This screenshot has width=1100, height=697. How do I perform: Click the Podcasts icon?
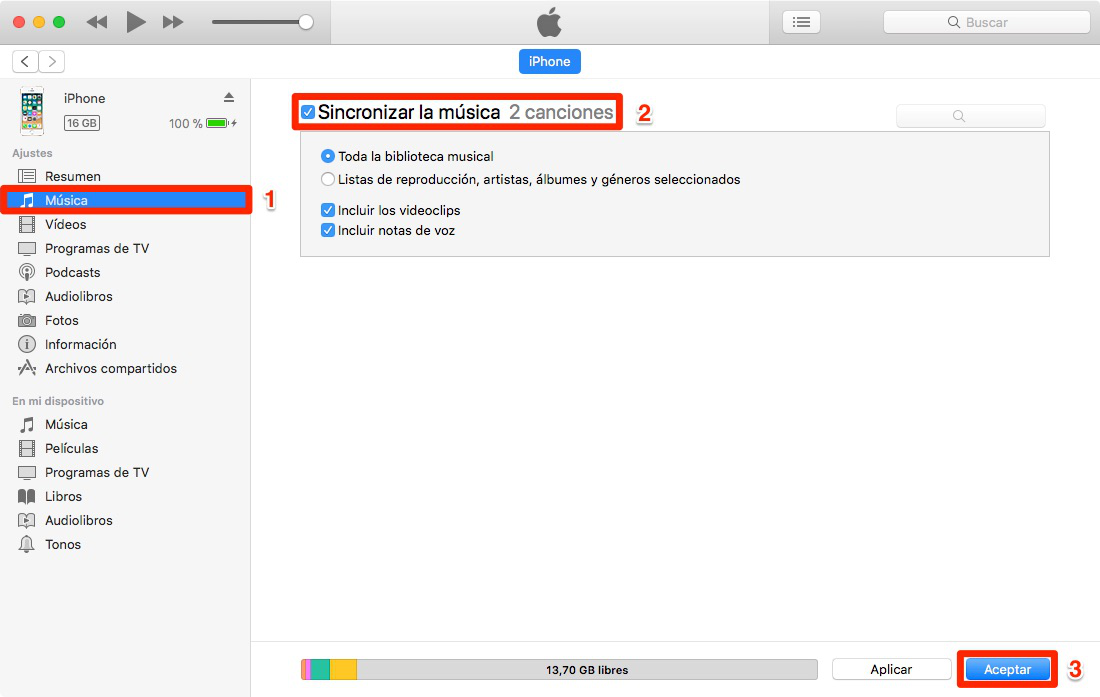27,272
